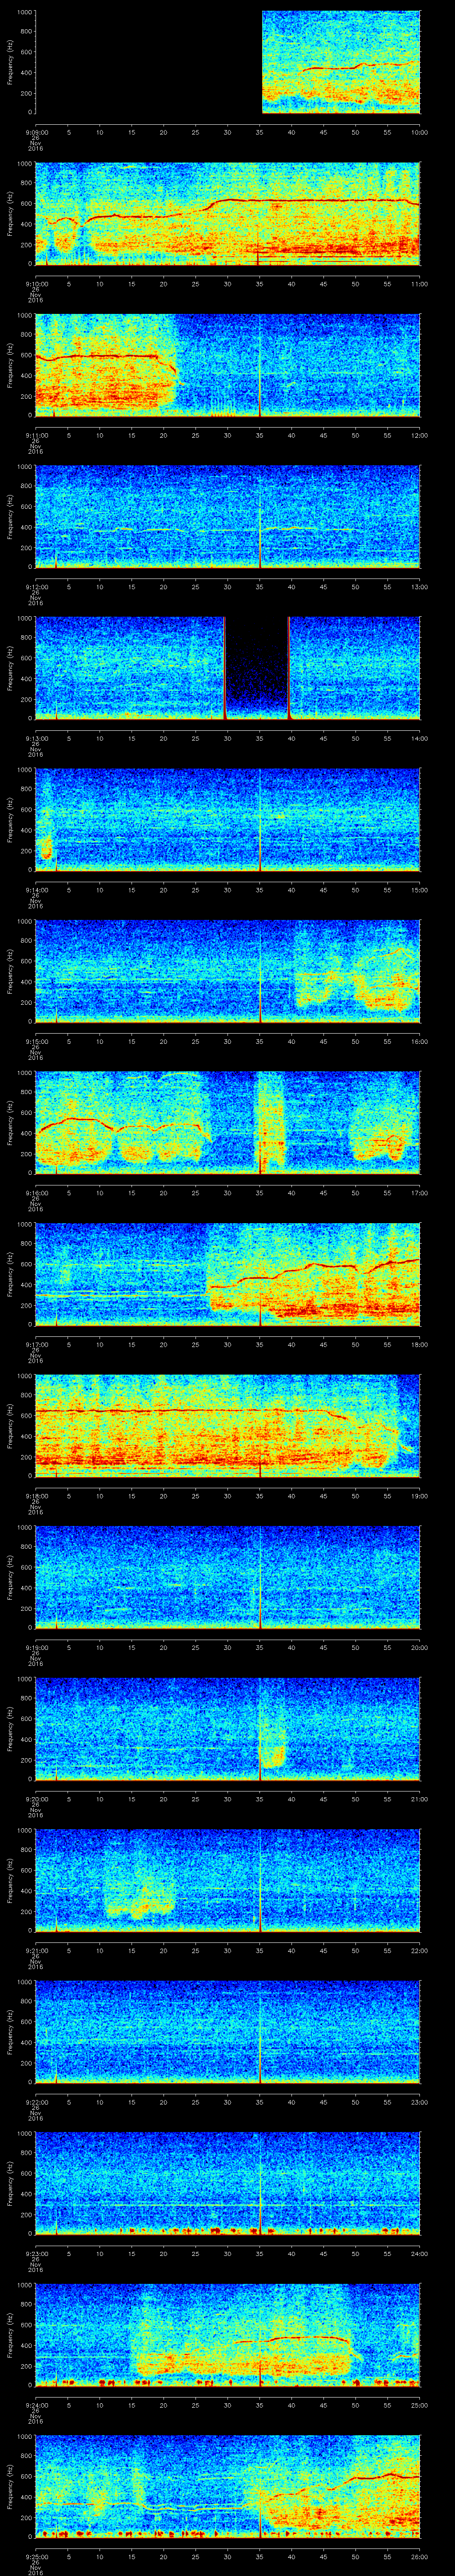Select the 9:24:00 spectrogram panel

(227, 2334)
